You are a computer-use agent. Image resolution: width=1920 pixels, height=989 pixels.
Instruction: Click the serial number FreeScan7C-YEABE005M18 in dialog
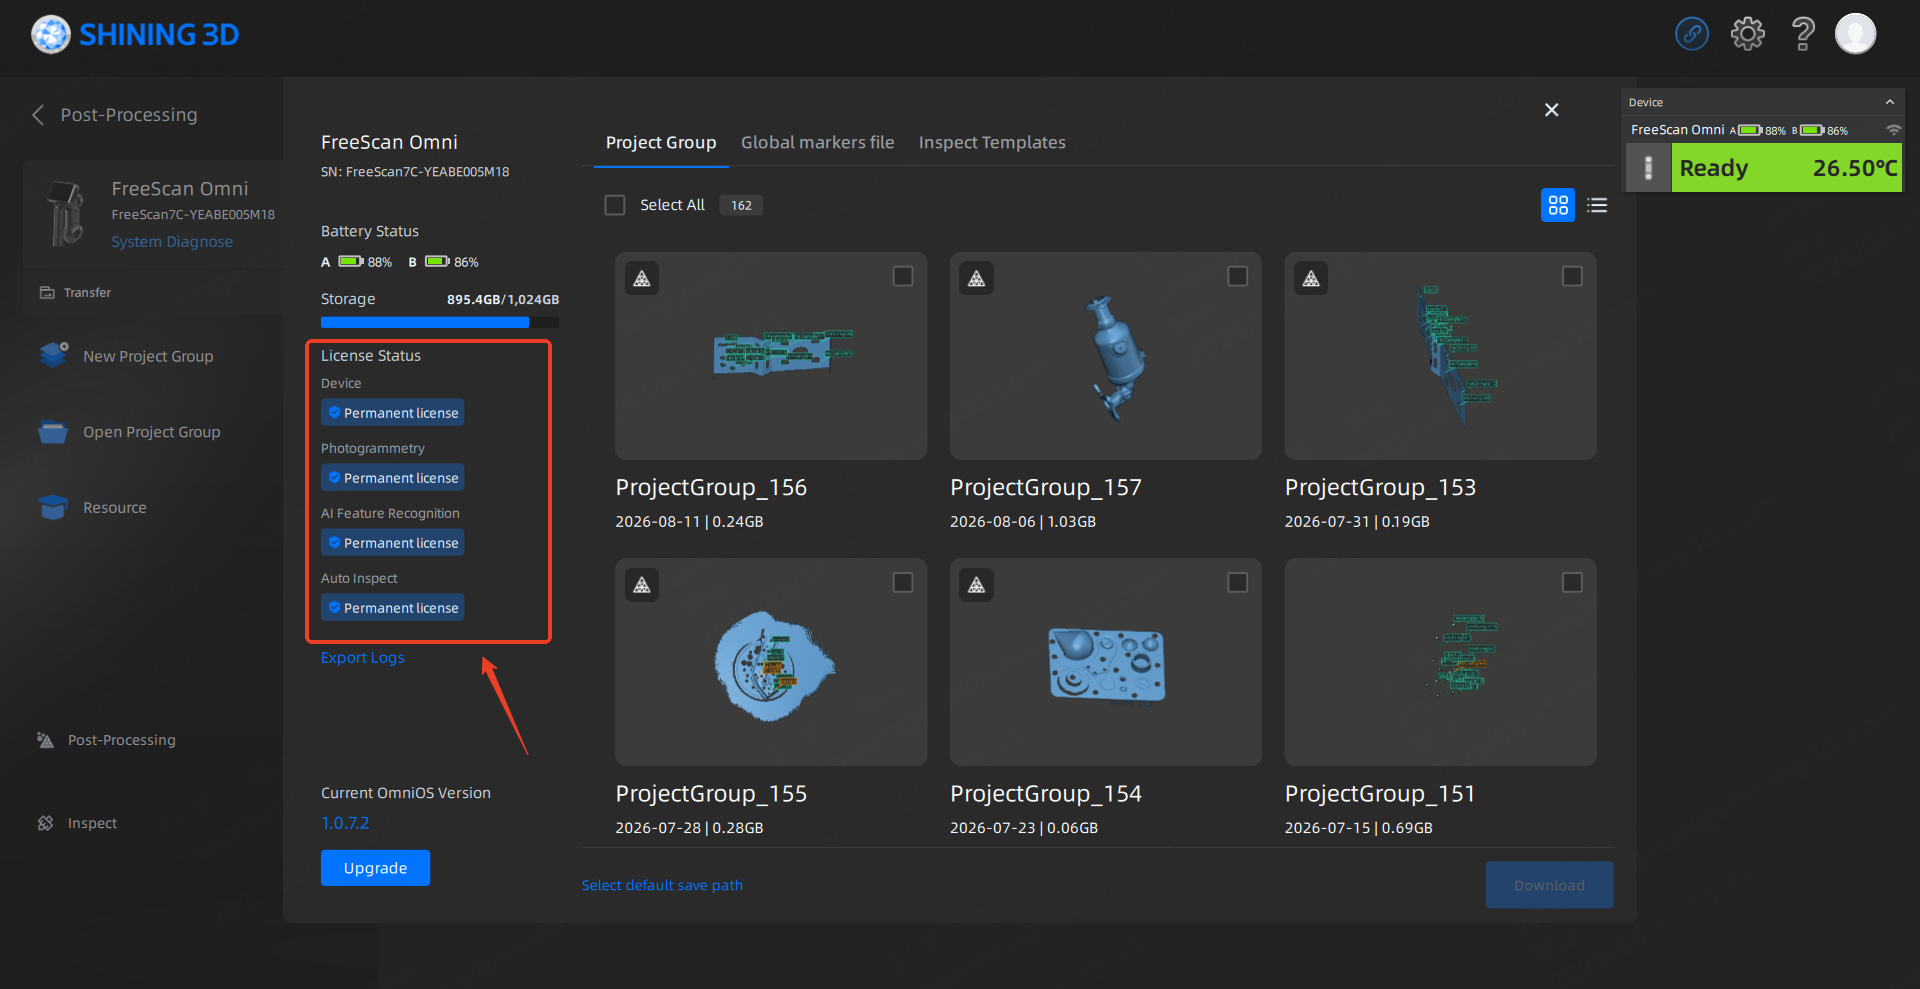click(x=415, y=172)
